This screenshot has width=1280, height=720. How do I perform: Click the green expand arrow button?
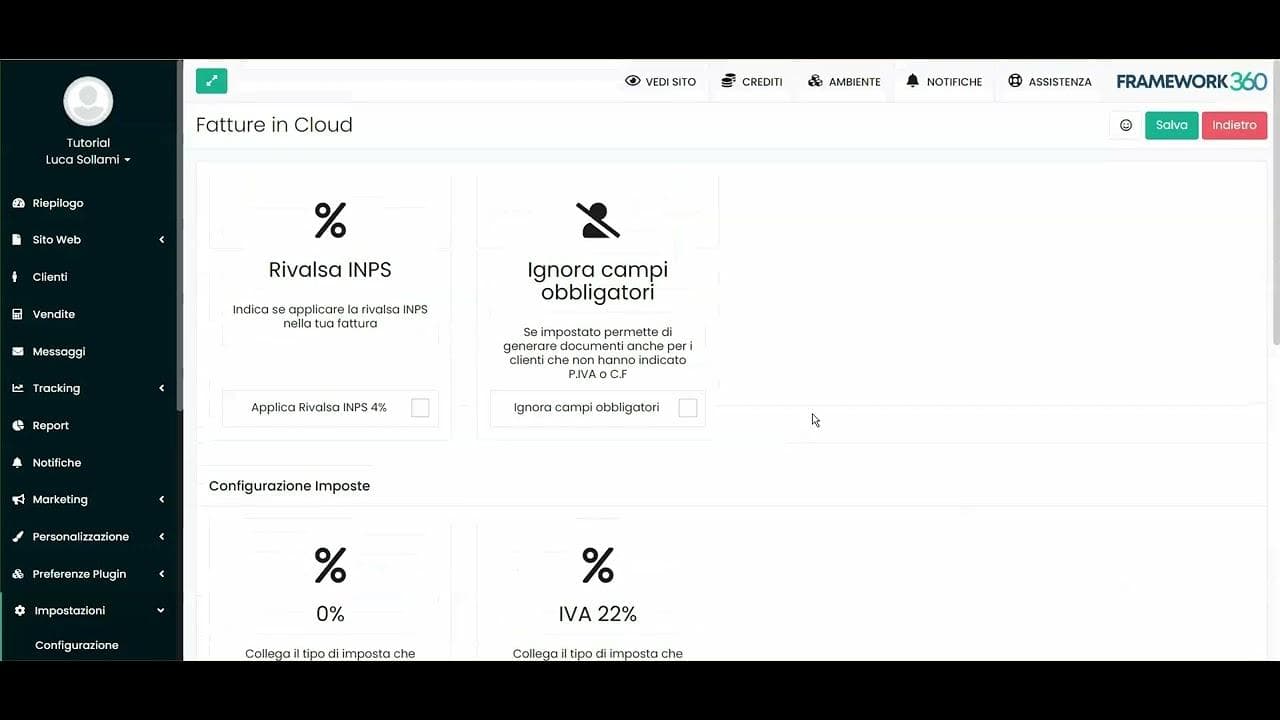211,80
